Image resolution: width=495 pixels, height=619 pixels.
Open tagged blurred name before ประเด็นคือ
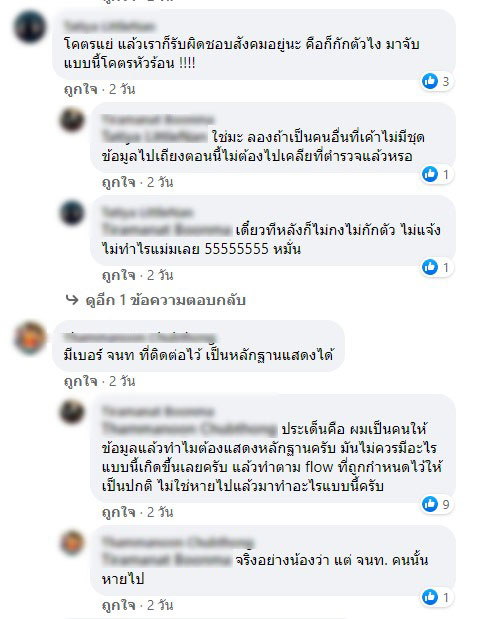189,429
